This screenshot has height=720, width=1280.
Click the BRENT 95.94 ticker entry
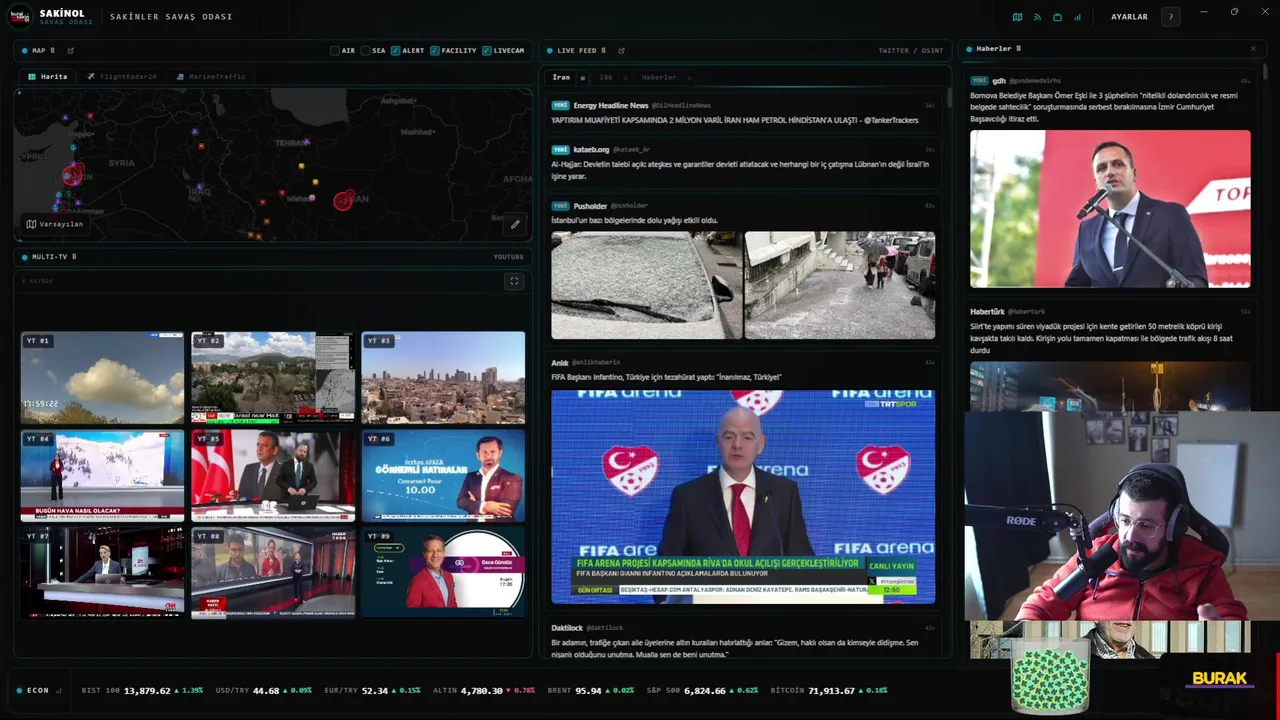coord(590,690)
